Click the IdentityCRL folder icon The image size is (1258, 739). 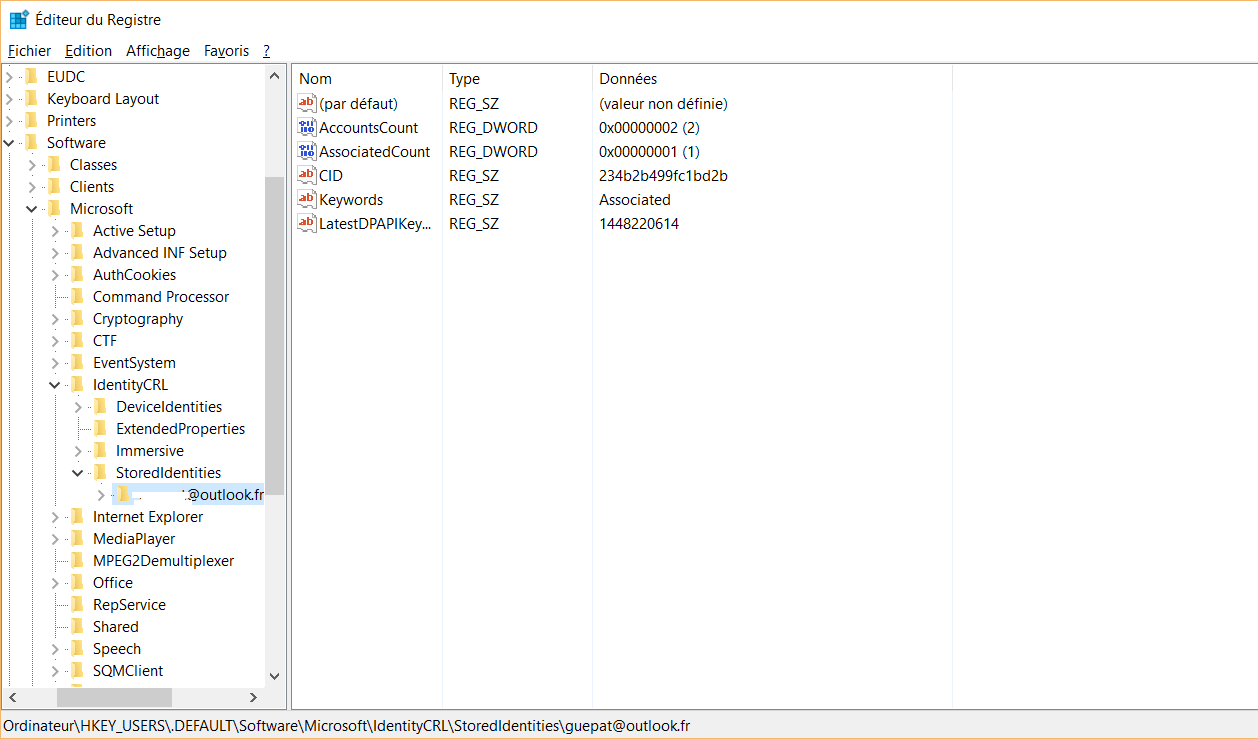click(x=77, y=384)
